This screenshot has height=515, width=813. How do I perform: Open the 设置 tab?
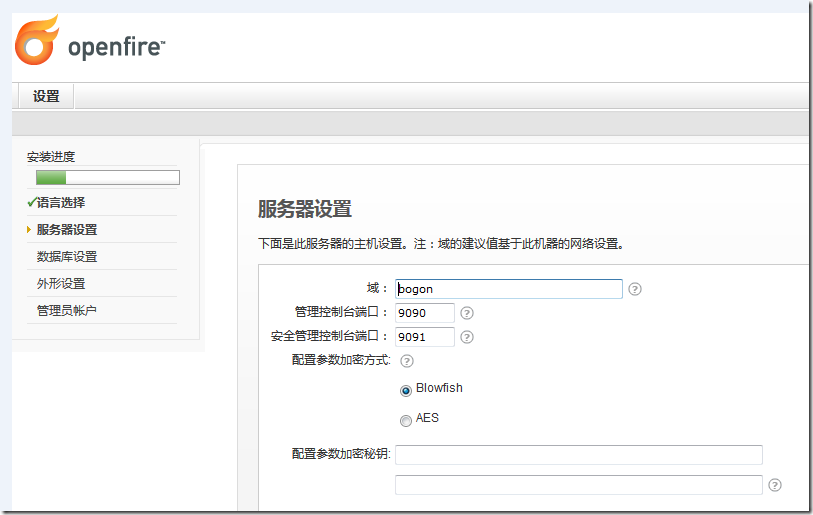click(x=46, y=96)
